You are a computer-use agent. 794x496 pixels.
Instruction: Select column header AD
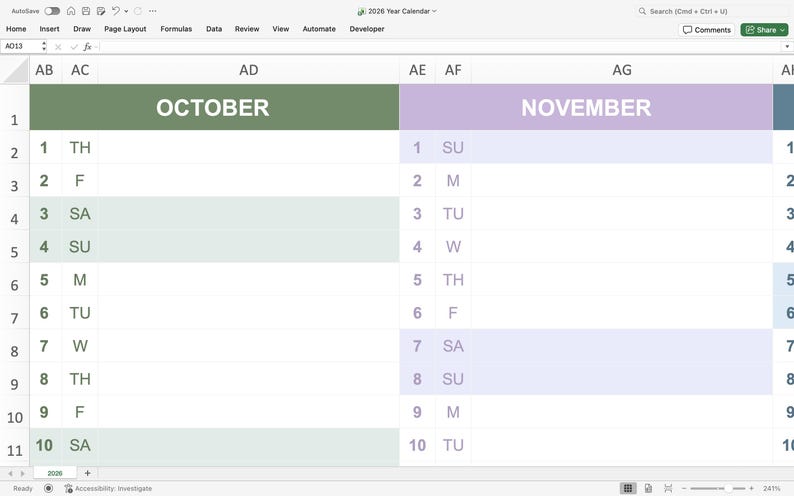pyautogui.click(x=249, y=70)
